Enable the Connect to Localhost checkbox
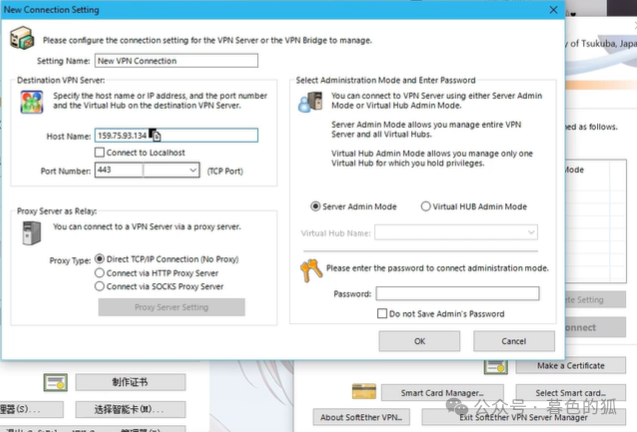The height and width of the screenshot is (432, 637). point(99,152)
